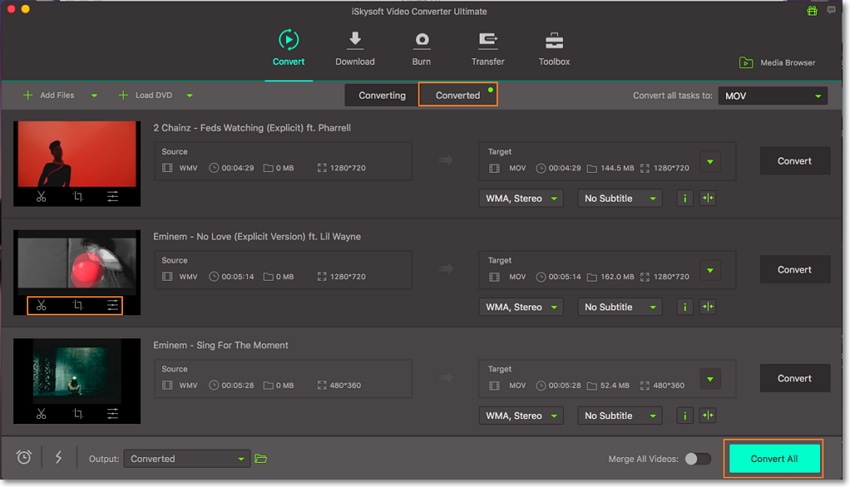Open crop tool for 2 Chainz video

click(78, 197)
